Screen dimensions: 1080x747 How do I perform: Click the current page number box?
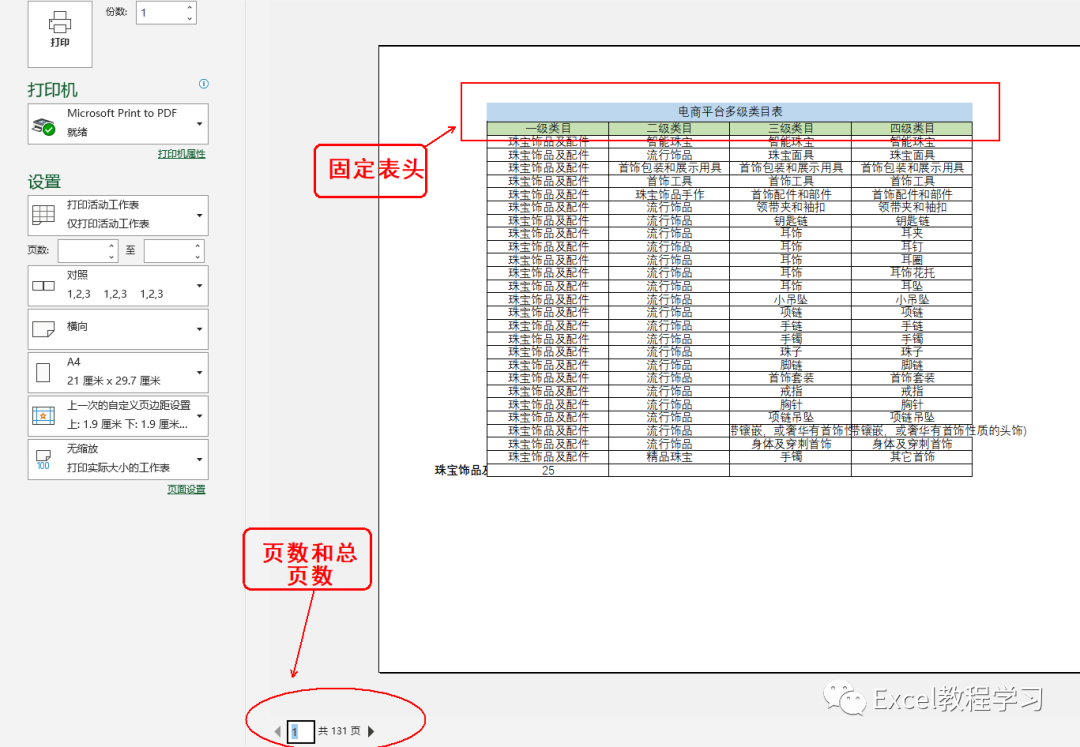coord(300,731)
